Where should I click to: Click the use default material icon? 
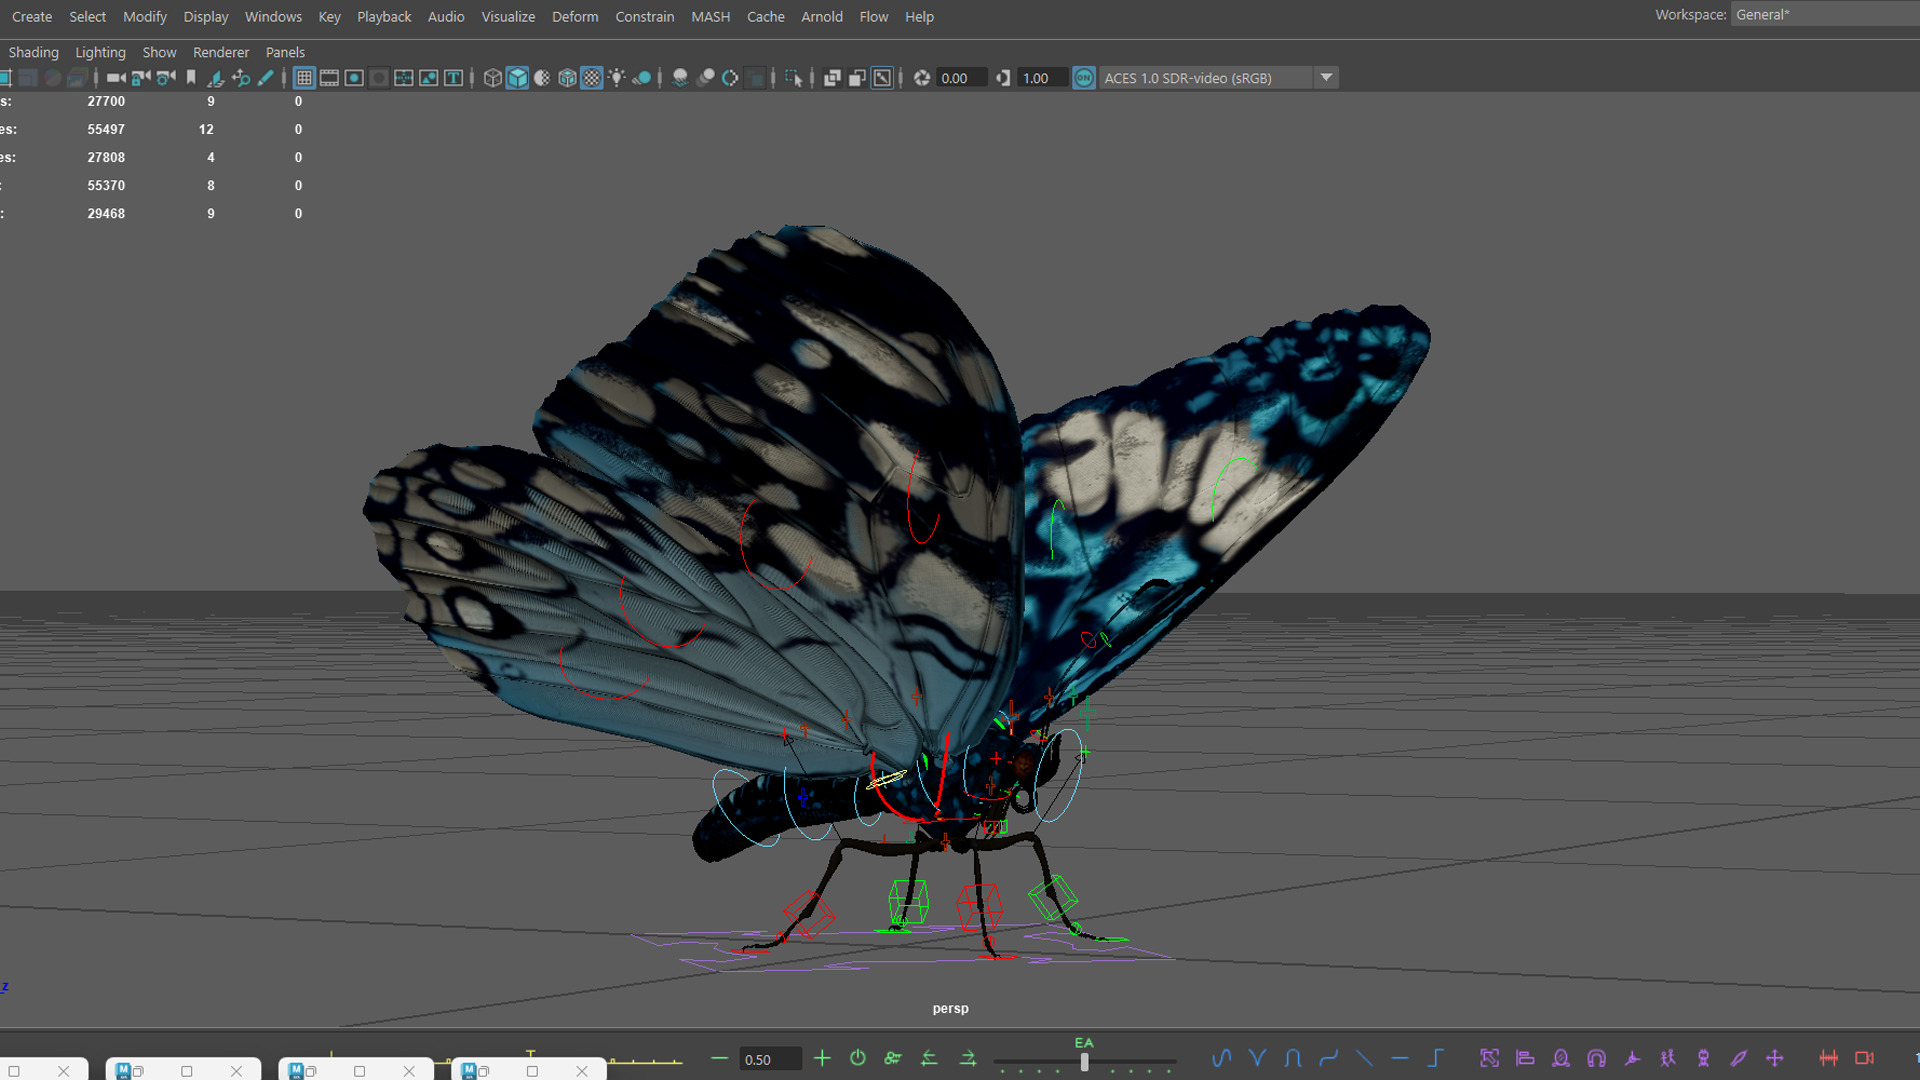pyautogui.click(x=542, y=78)
